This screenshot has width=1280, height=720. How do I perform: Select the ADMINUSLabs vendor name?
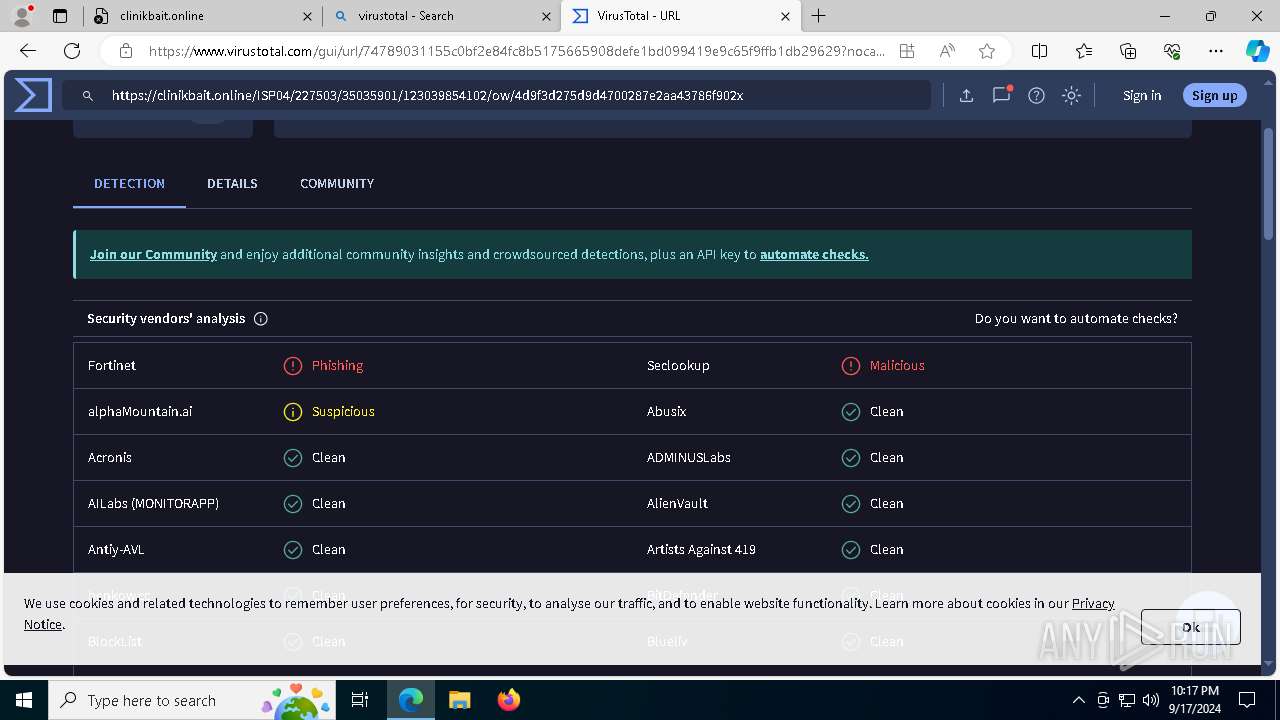689,457
